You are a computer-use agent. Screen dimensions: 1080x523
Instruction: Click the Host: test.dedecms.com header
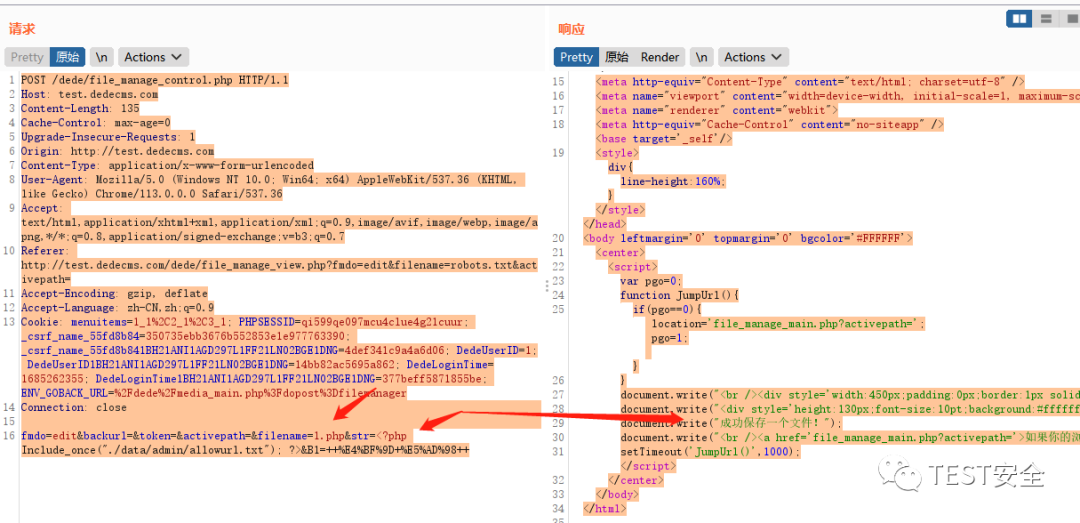(90, 94)
